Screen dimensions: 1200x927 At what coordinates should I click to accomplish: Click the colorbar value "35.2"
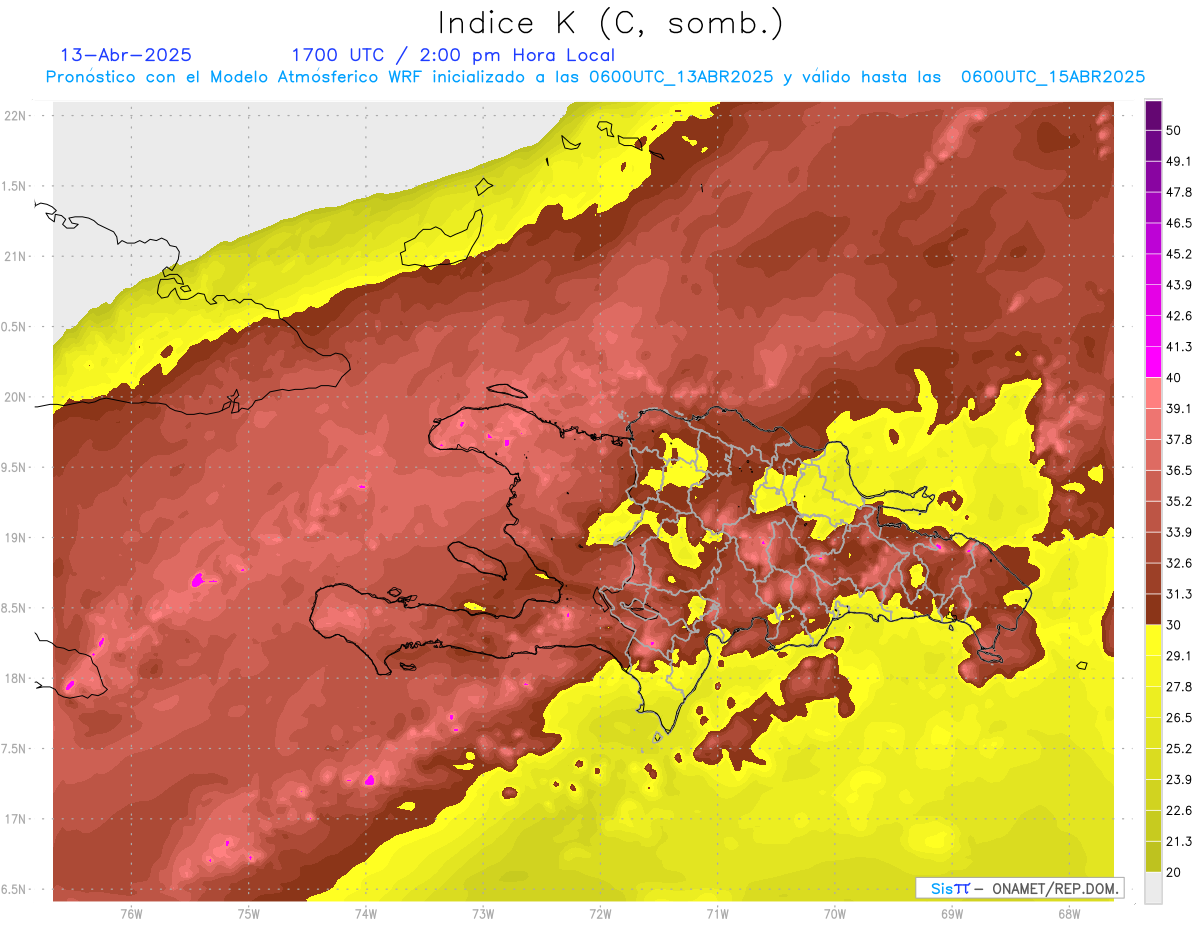point(1179,501)
